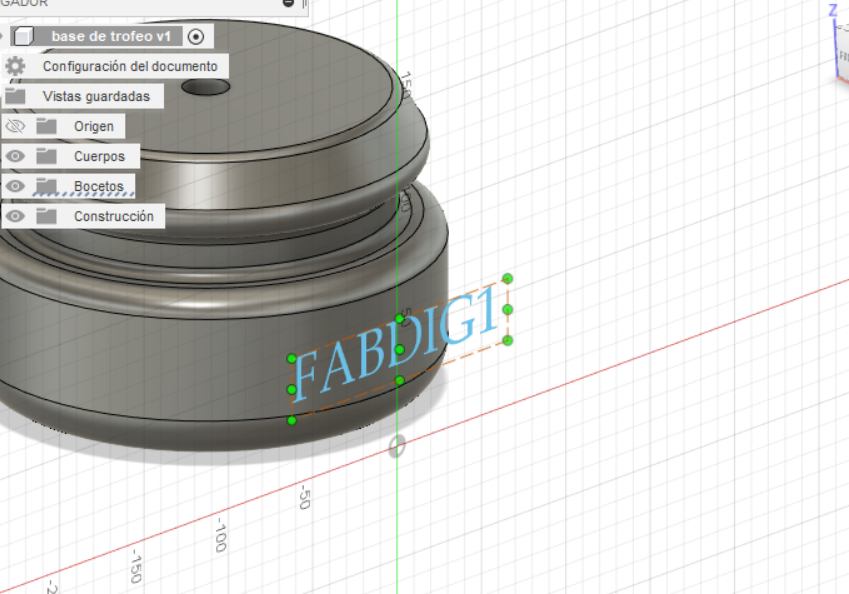
Task: Click the left-edge middle handle of the FABDIG1 text box
Action: (x=291, y=389)
